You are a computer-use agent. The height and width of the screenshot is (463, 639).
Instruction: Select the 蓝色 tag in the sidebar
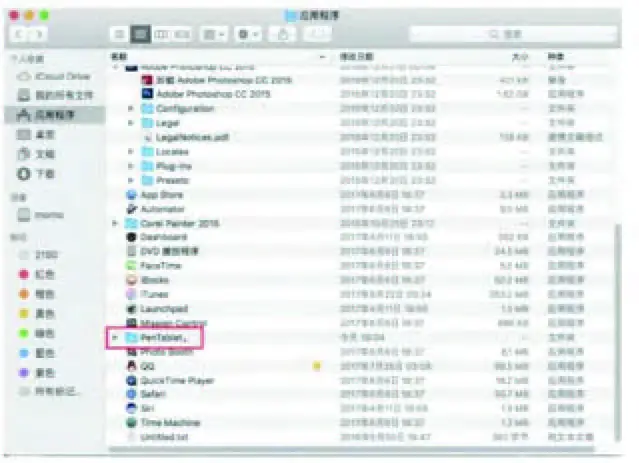pyautogui.click(x=37, y=353)
